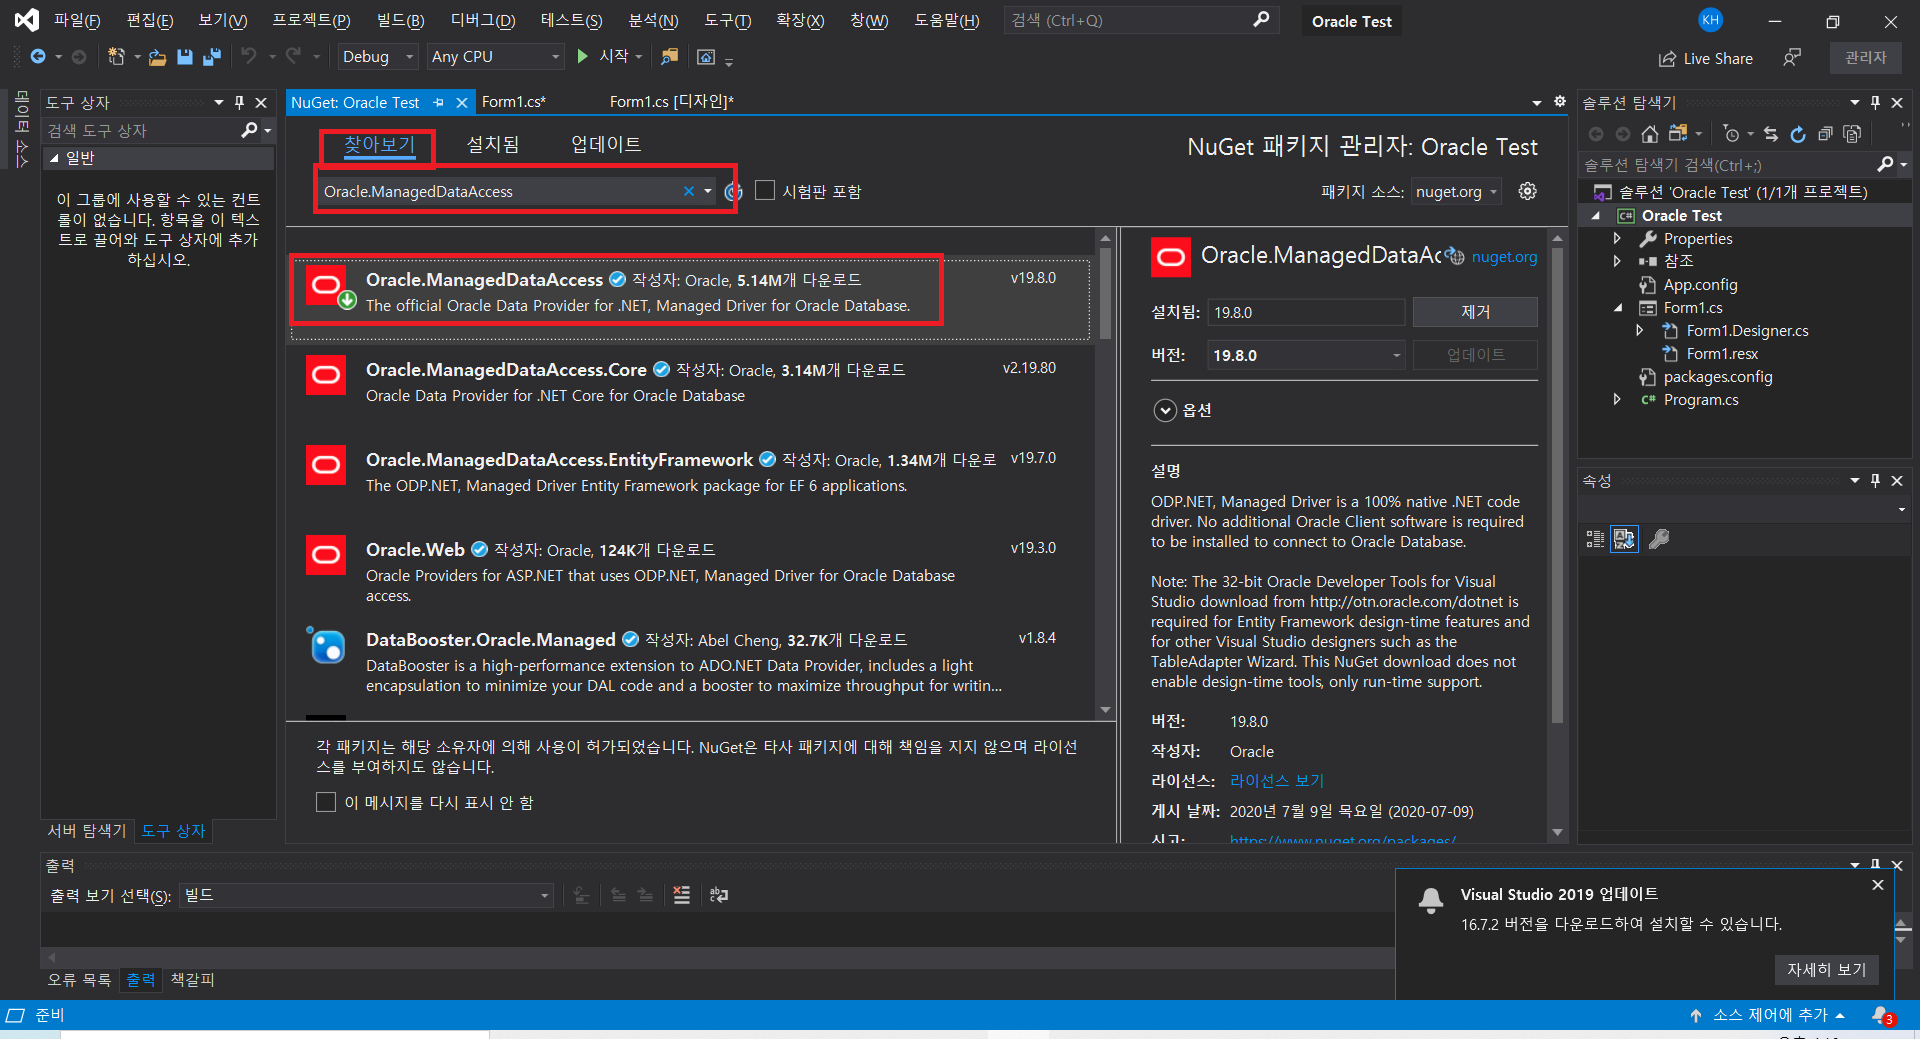Click the feedback icon beside Live Share
The width and height of the screenshot is (1920, 1039).
(x=1792, y=58)
